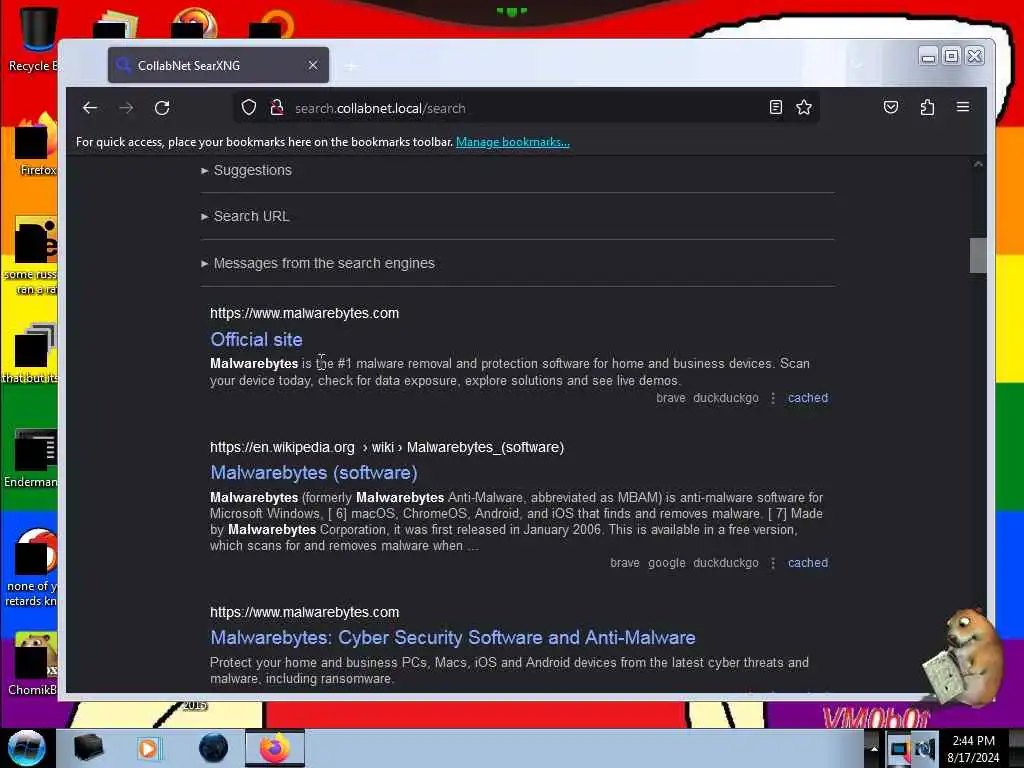Open the black box taskbar icon

point(88,748)
